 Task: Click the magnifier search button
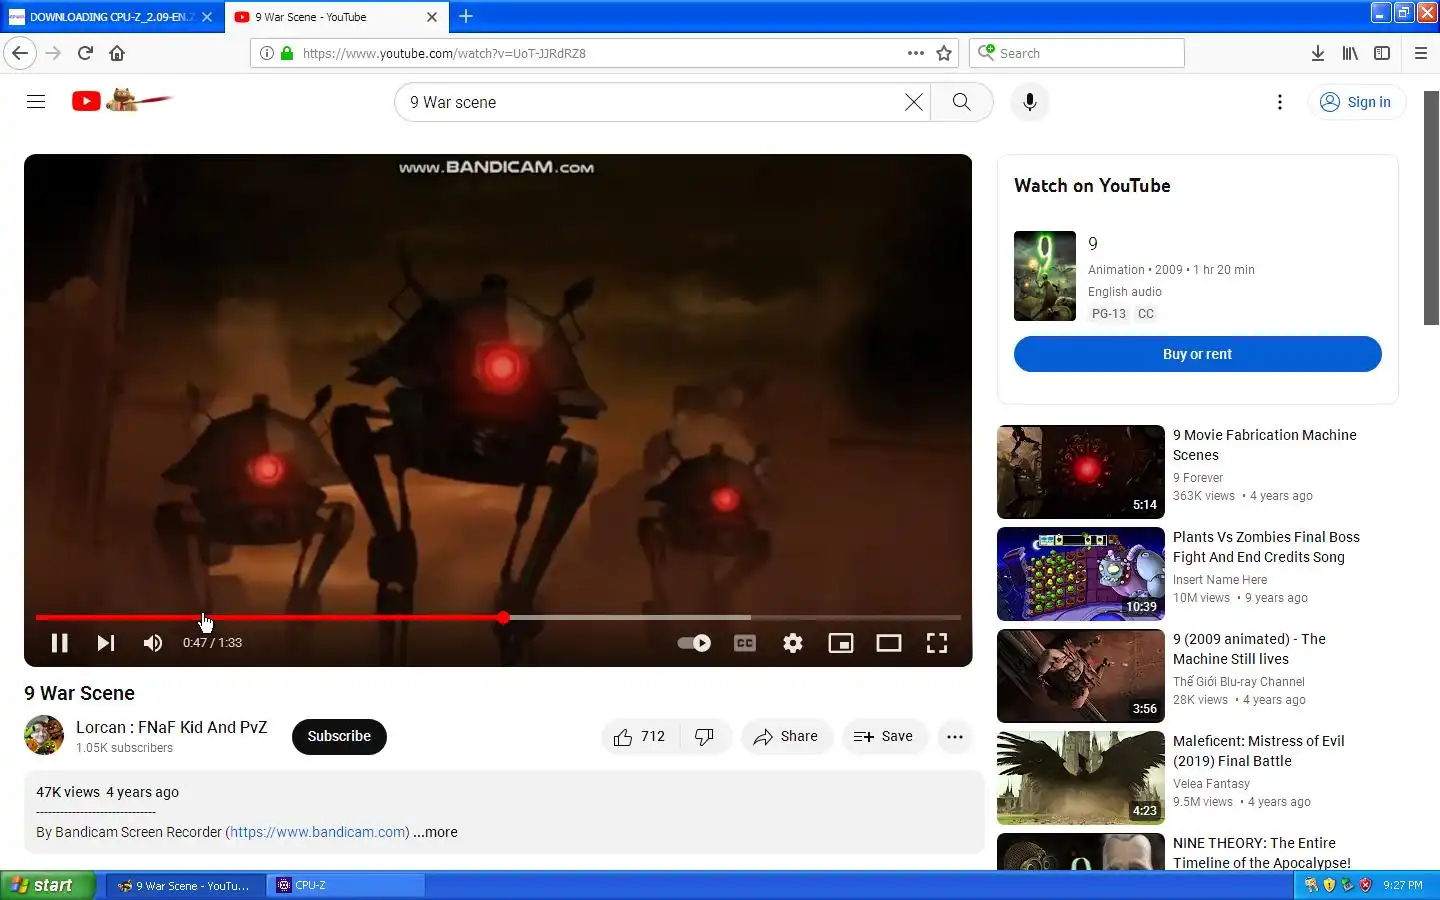click(x=961, y=102)
